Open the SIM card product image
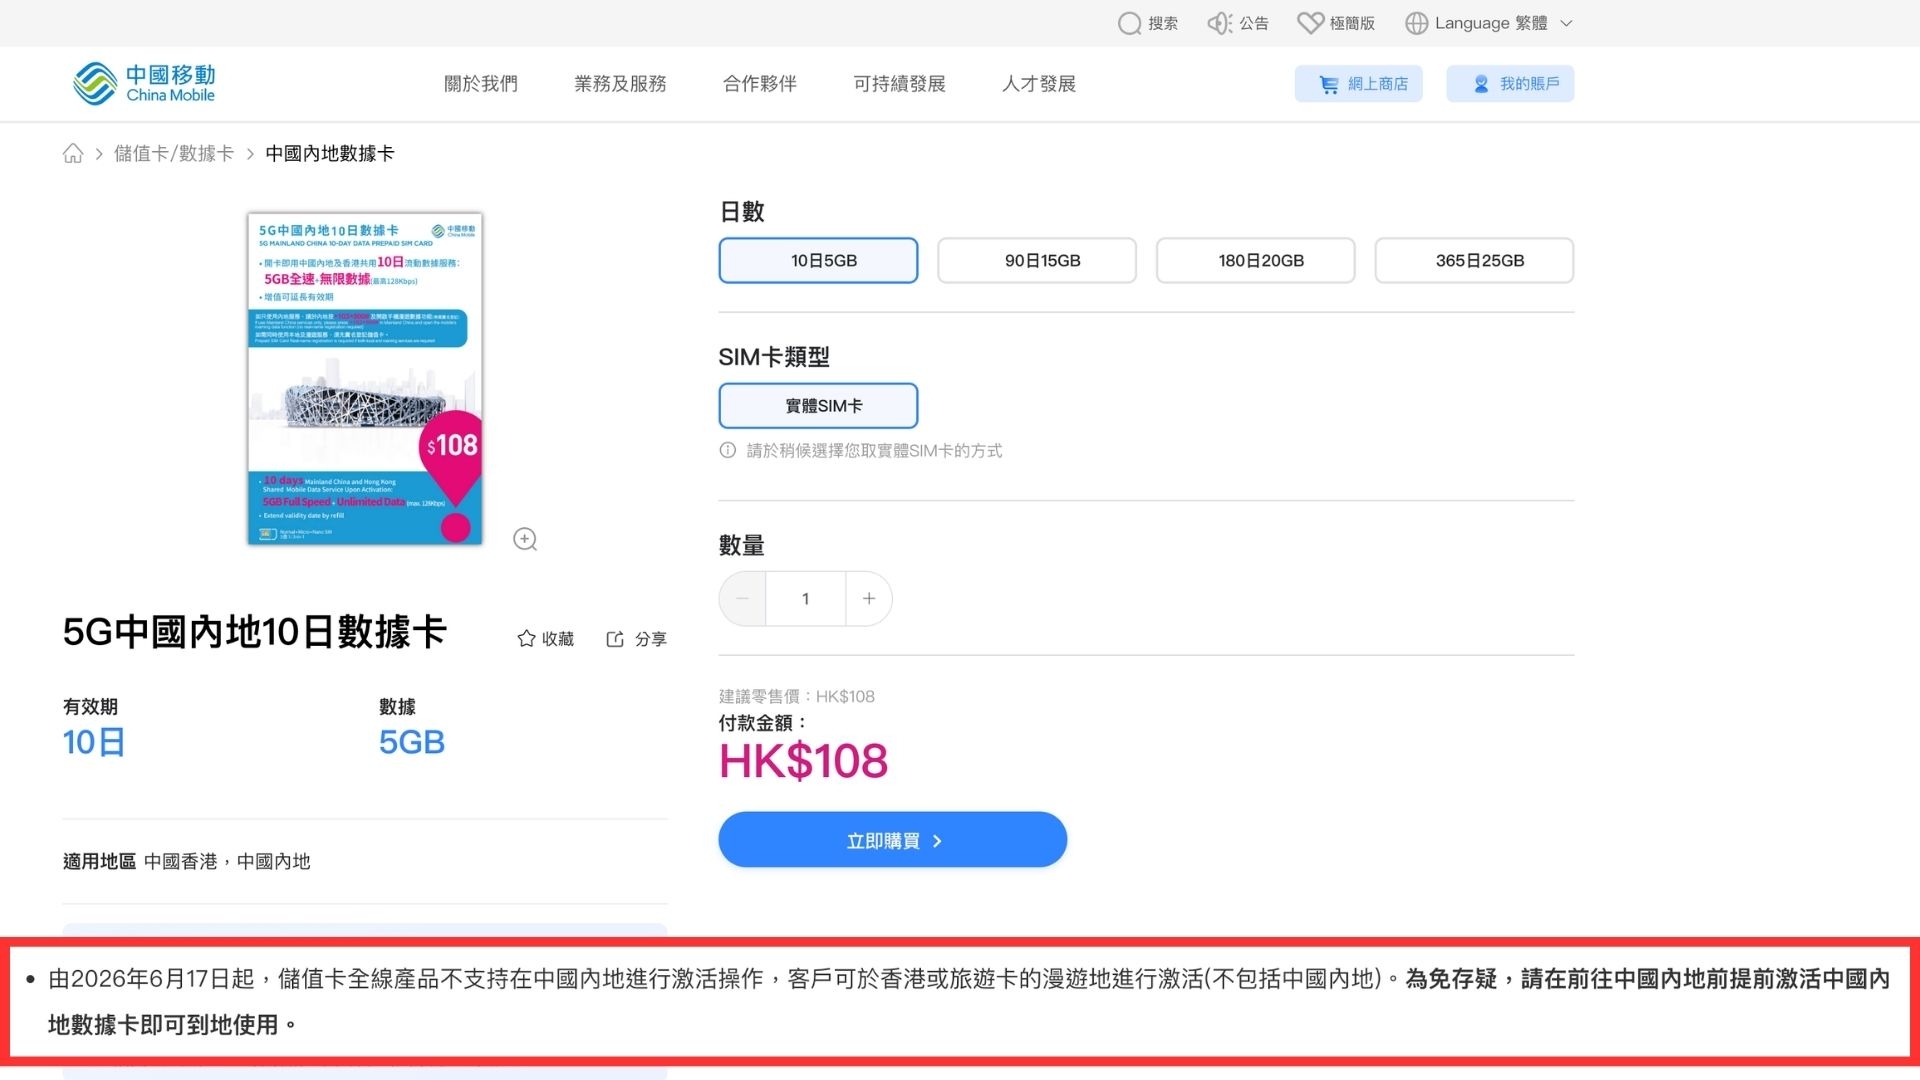The width and height of the screenshot is (1920, 1080). (365, 379)
